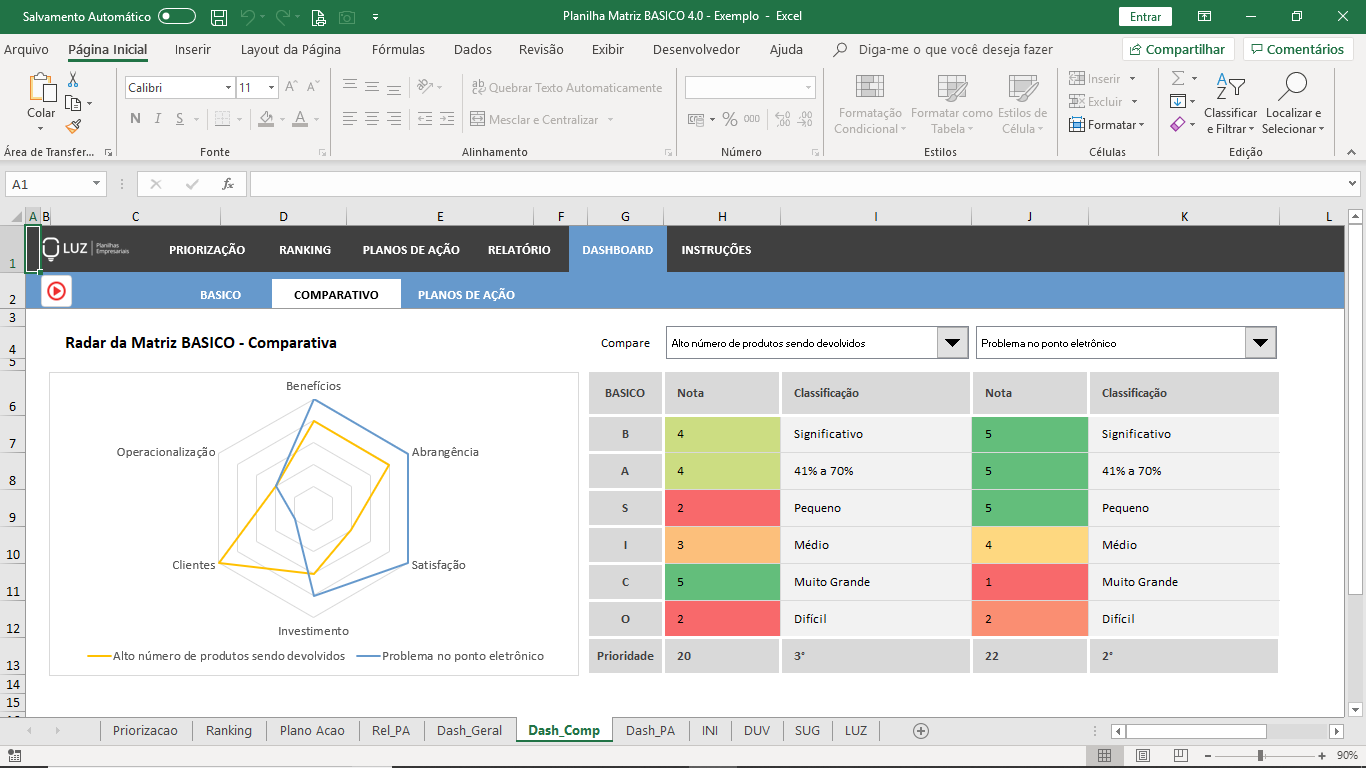Open the PLANOS DE AÇÃO sub-tab
Image resolution: width=1366 pixels, height=768 pixels.
466,295
